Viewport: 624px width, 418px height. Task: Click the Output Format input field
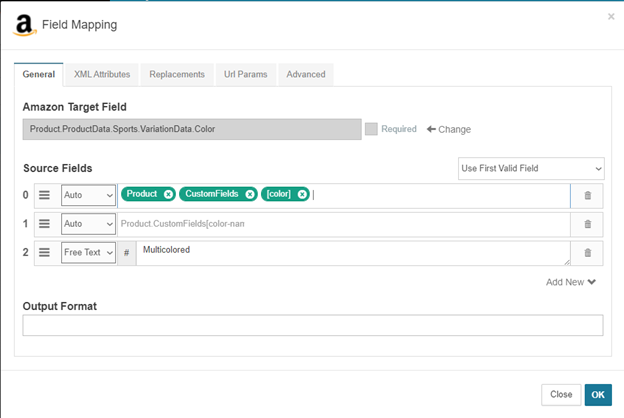click(x=313, y=325)
